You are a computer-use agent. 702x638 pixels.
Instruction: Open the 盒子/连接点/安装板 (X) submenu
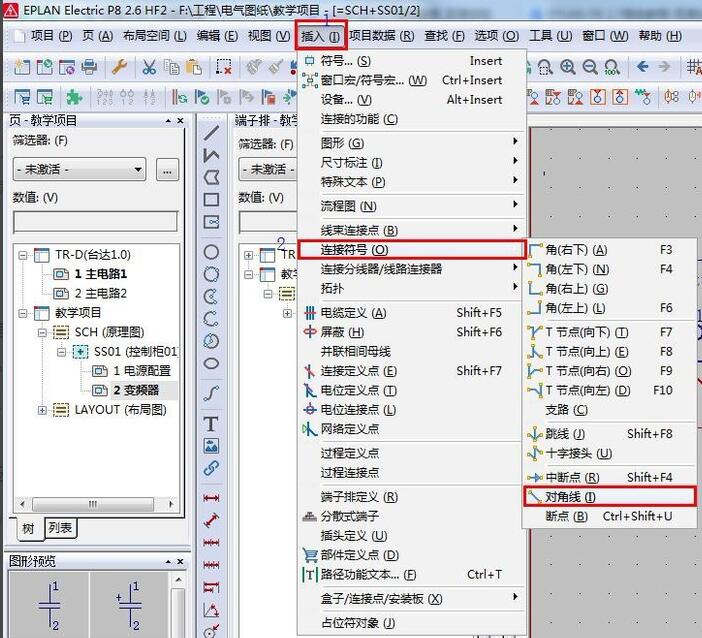click(411, 598)
